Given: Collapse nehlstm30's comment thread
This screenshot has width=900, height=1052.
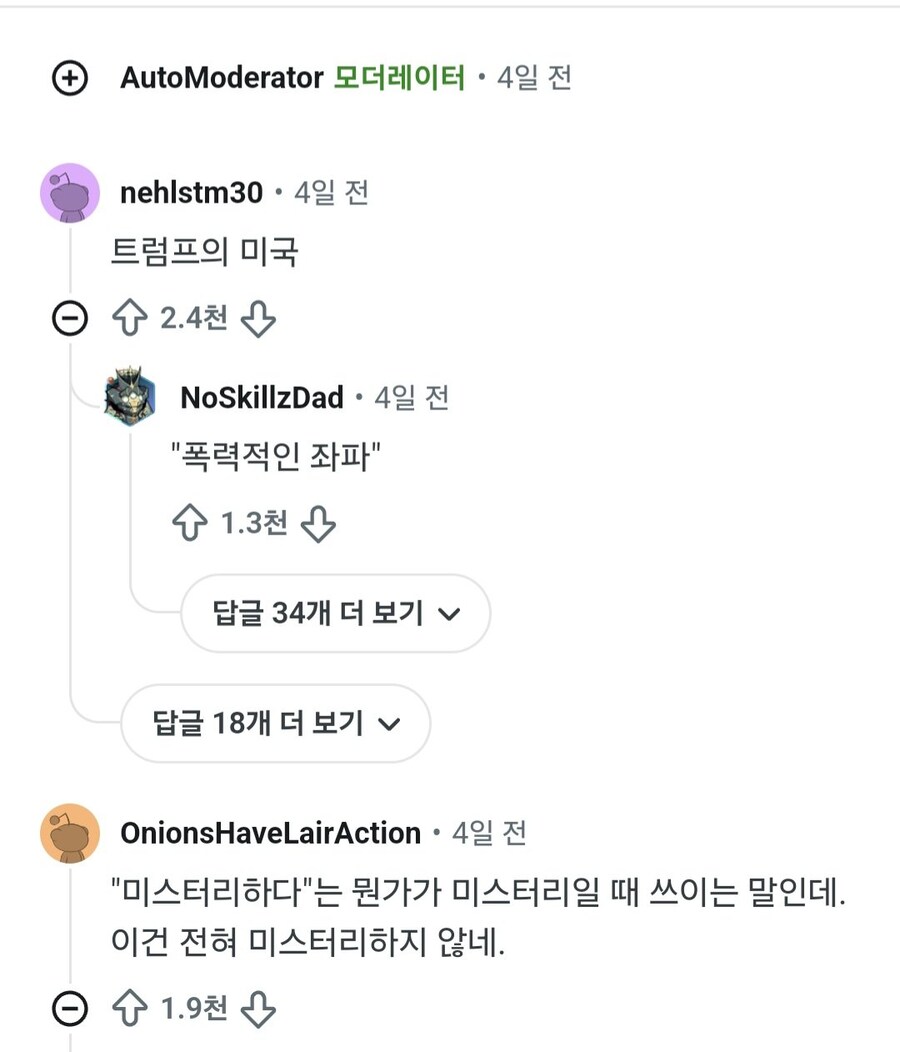Looking at the screenshot, I should tap(69, 319).
